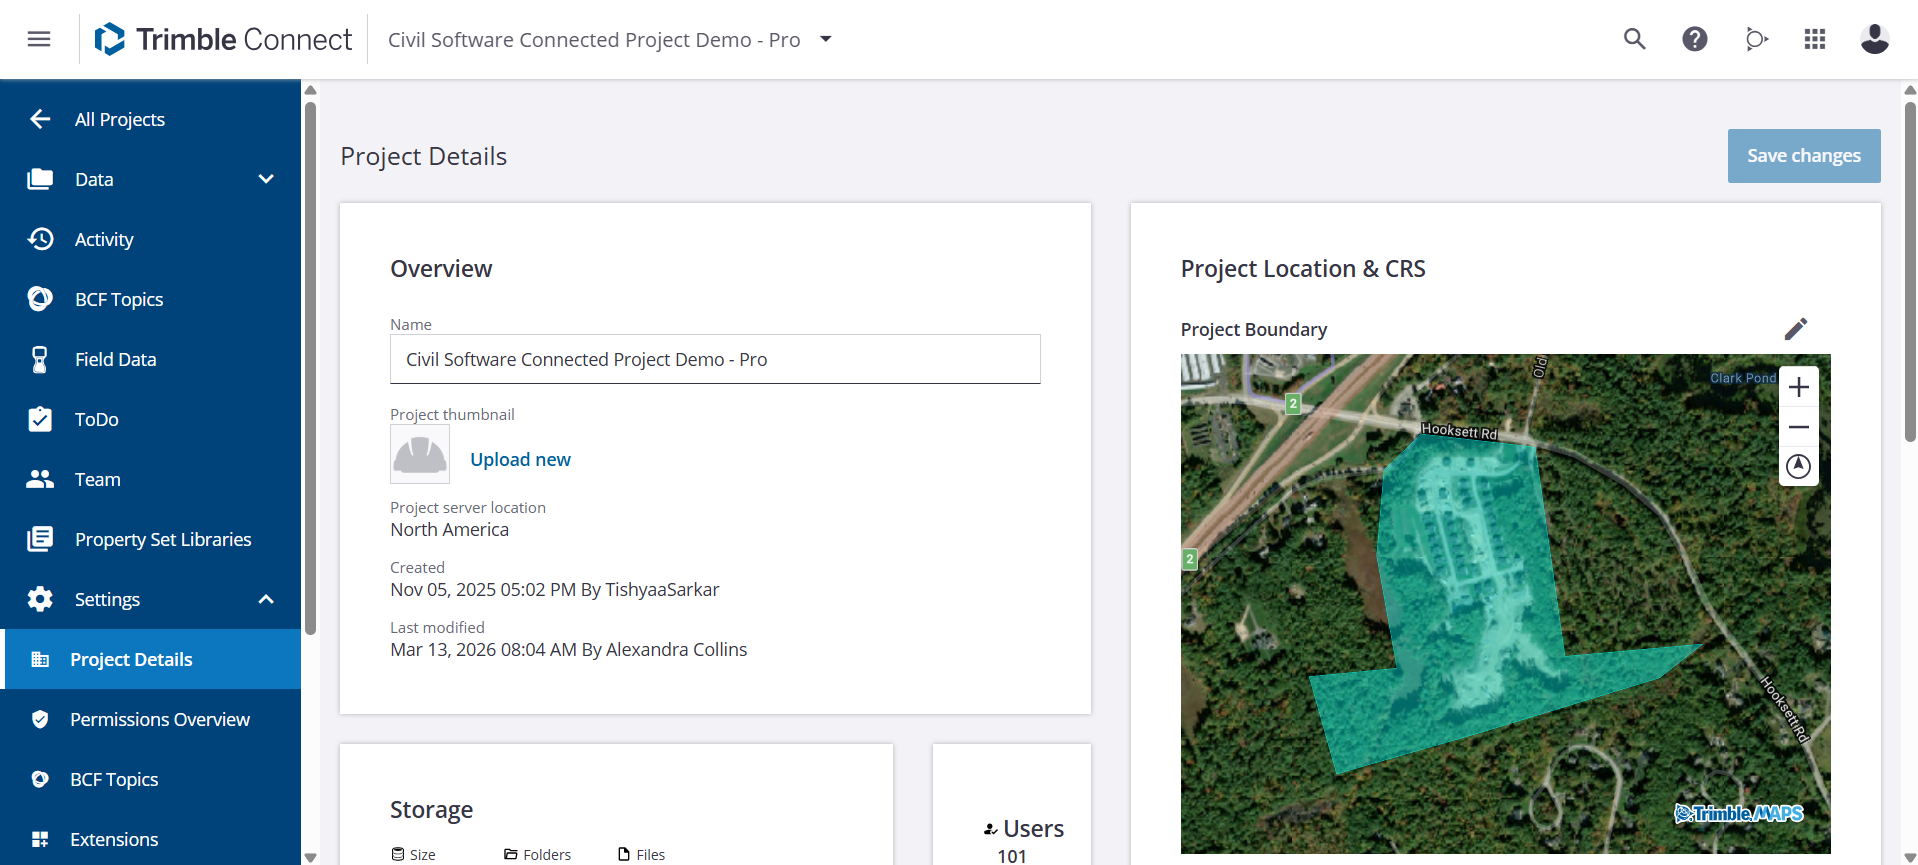The width and height of the screenshot is (1918, 865).
Task: Open the hamburger navigation menu
Action: pyautogui.click(x=39, y=39)
